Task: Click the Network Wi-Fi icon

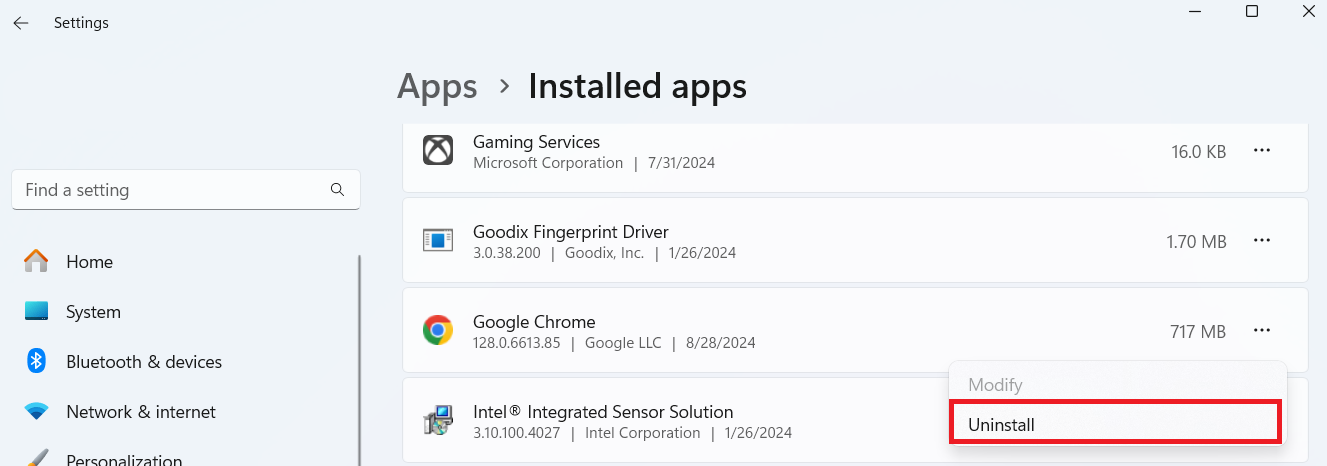Action: [36, 412]
